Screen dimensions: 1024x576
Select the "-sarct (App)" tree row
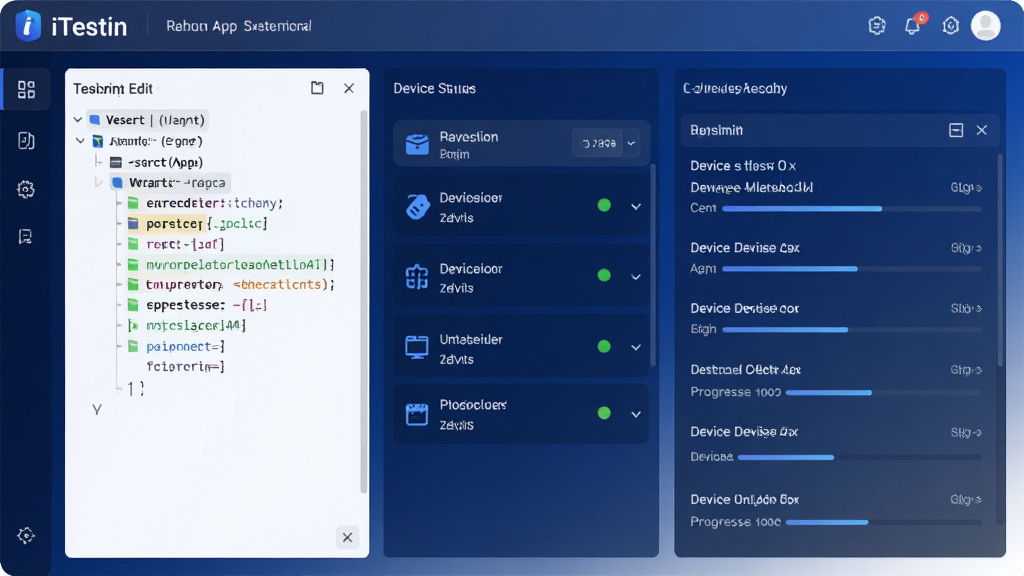pos(157,162)
